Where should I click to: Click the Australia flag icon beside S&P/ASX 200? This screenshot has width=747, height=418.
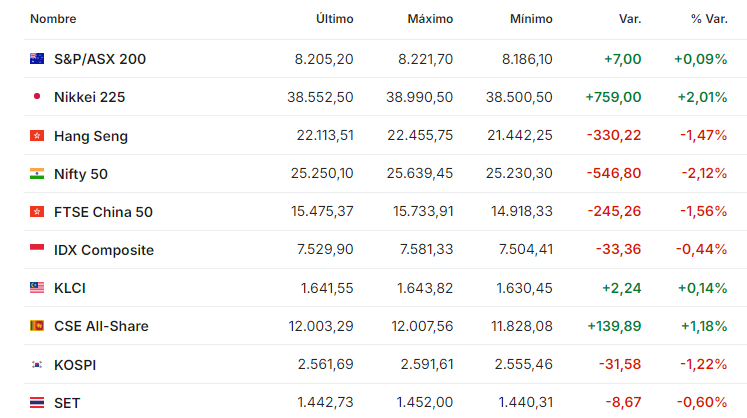tap(37, 59)
